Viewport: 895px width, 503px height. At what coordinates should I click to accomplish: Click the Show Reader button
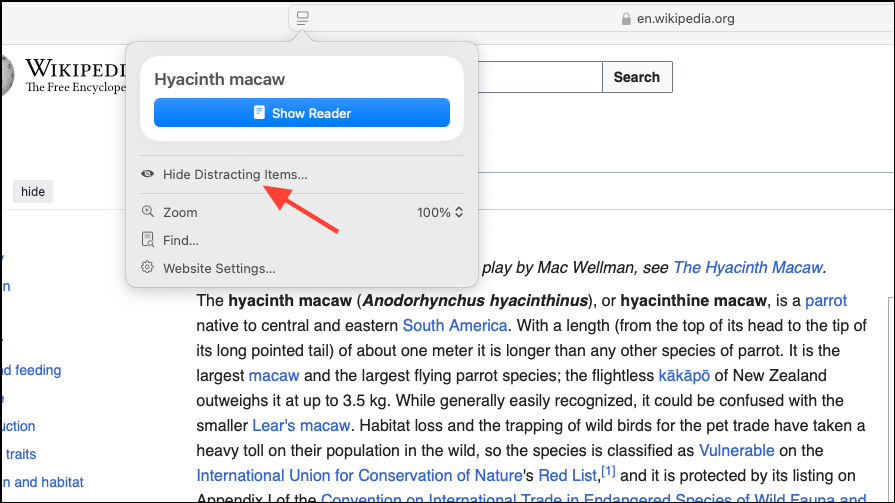[301, 112]
